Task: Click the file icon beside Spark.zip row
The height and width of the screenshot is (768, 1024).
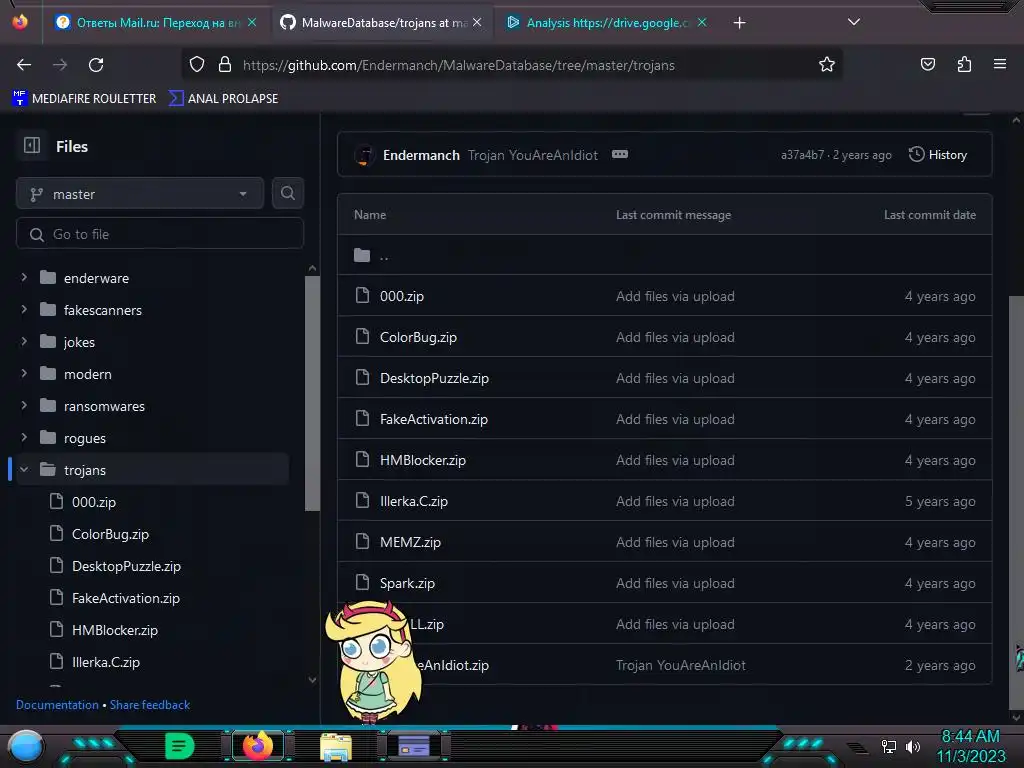Action: pyautogui.click(x=362, y=583)
